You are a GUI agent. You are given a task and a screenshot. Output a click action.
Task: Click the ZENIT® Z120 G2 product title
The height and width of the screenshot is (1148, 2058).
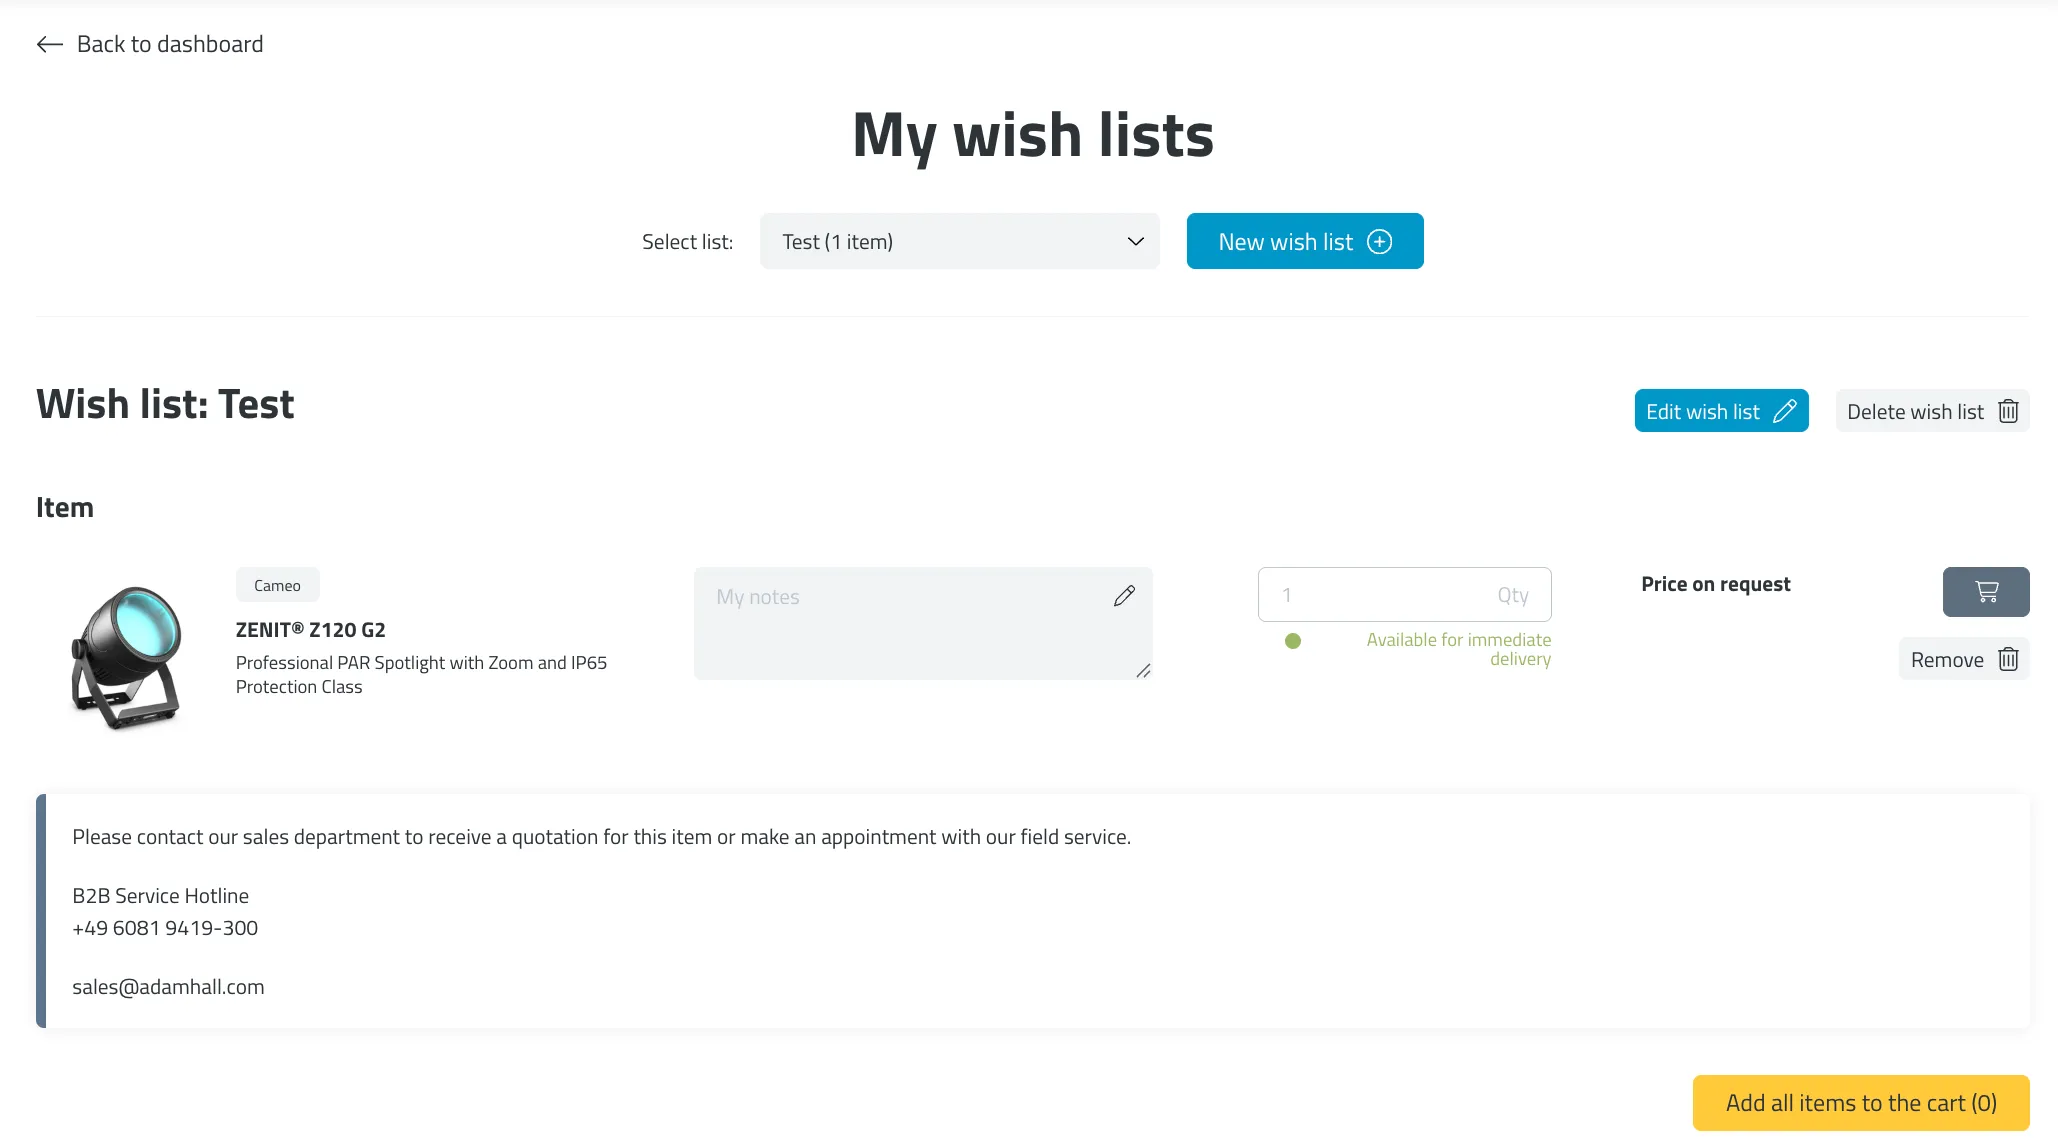[310, 630]
